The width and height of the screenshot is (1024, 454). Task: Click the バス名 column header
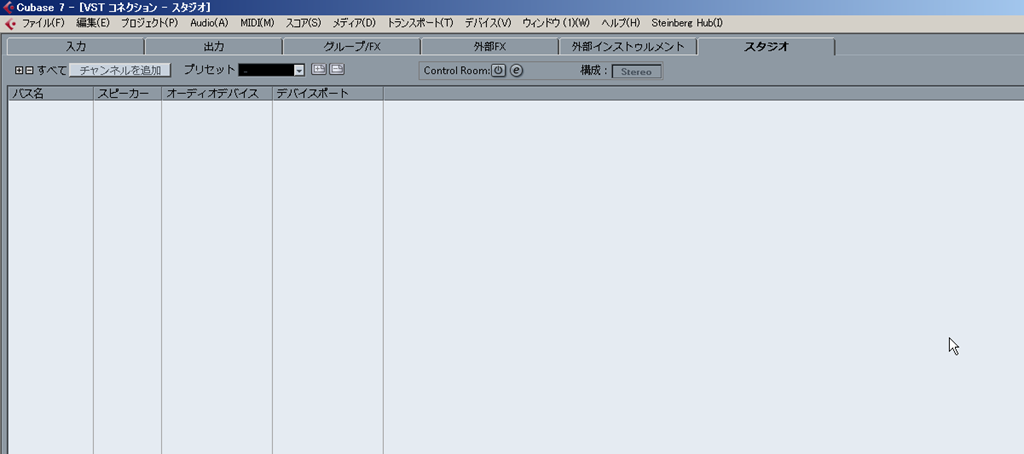51,93
